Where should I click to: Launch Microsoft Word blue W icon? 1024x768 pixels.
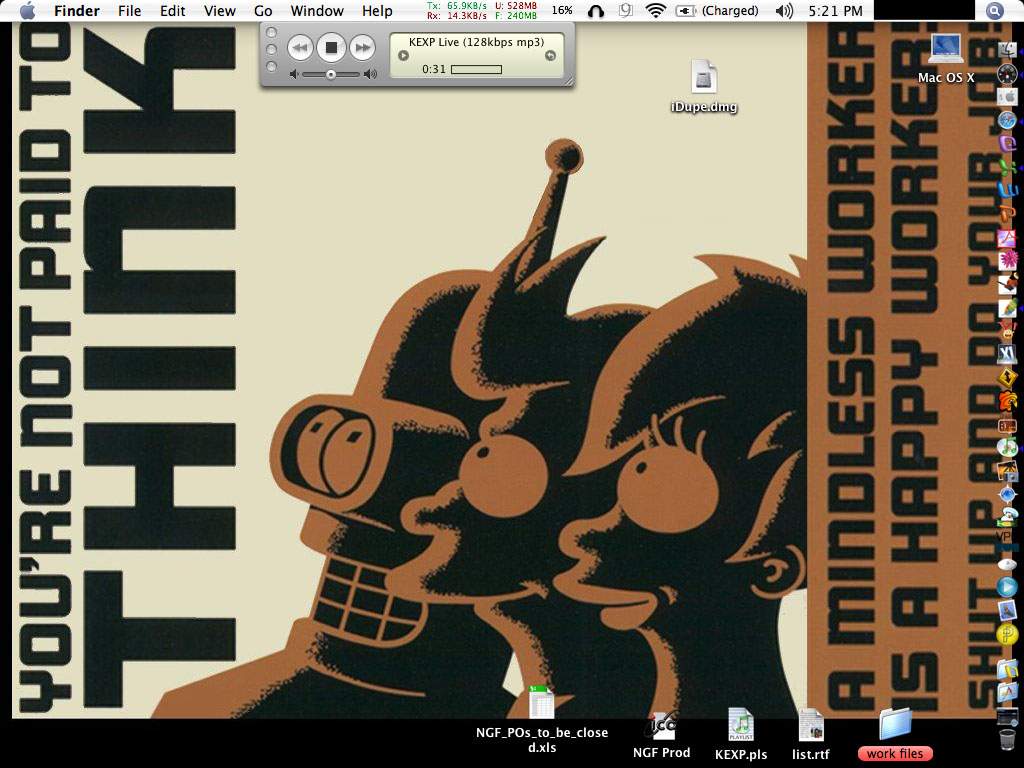pos(1008,191)
